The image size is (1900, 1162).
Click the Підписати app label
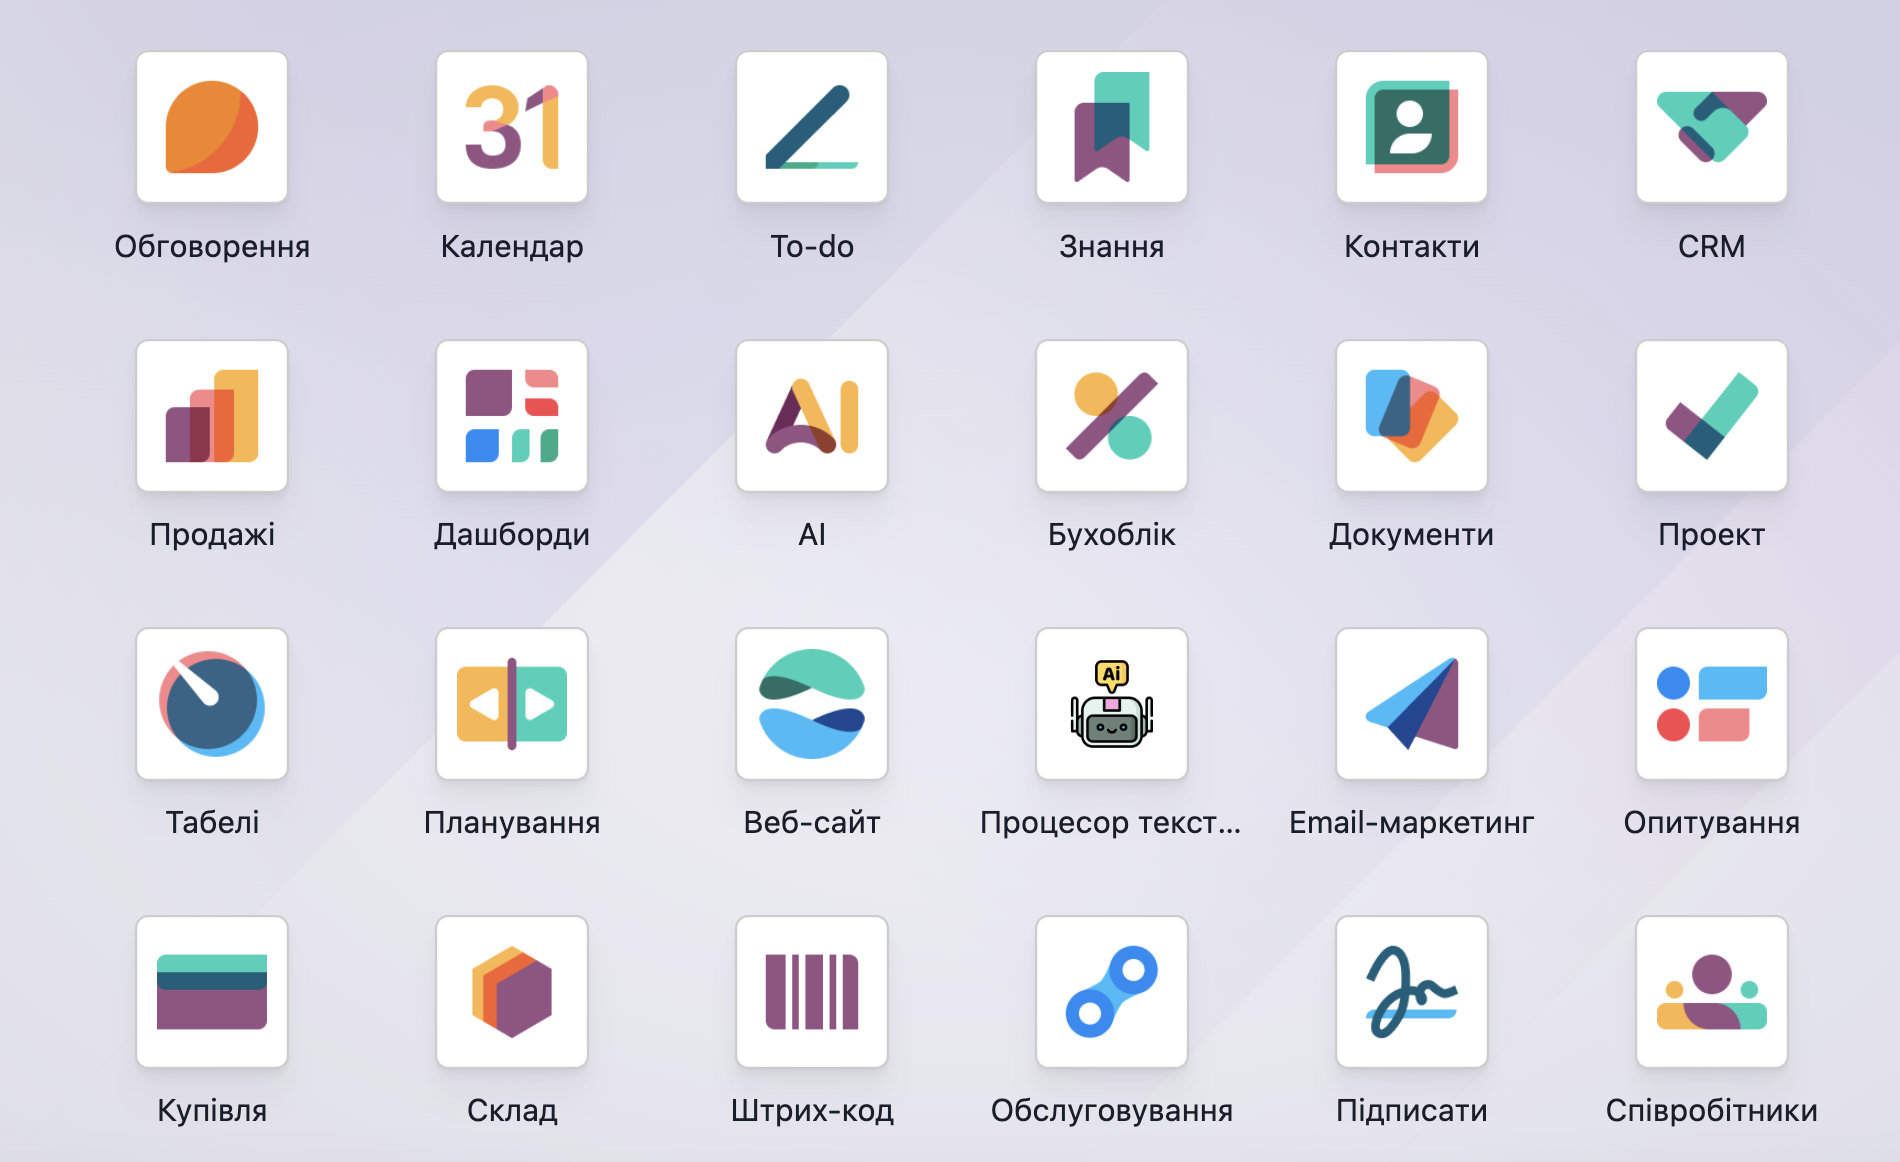pyautogui.click(x=1412, y=1110)
